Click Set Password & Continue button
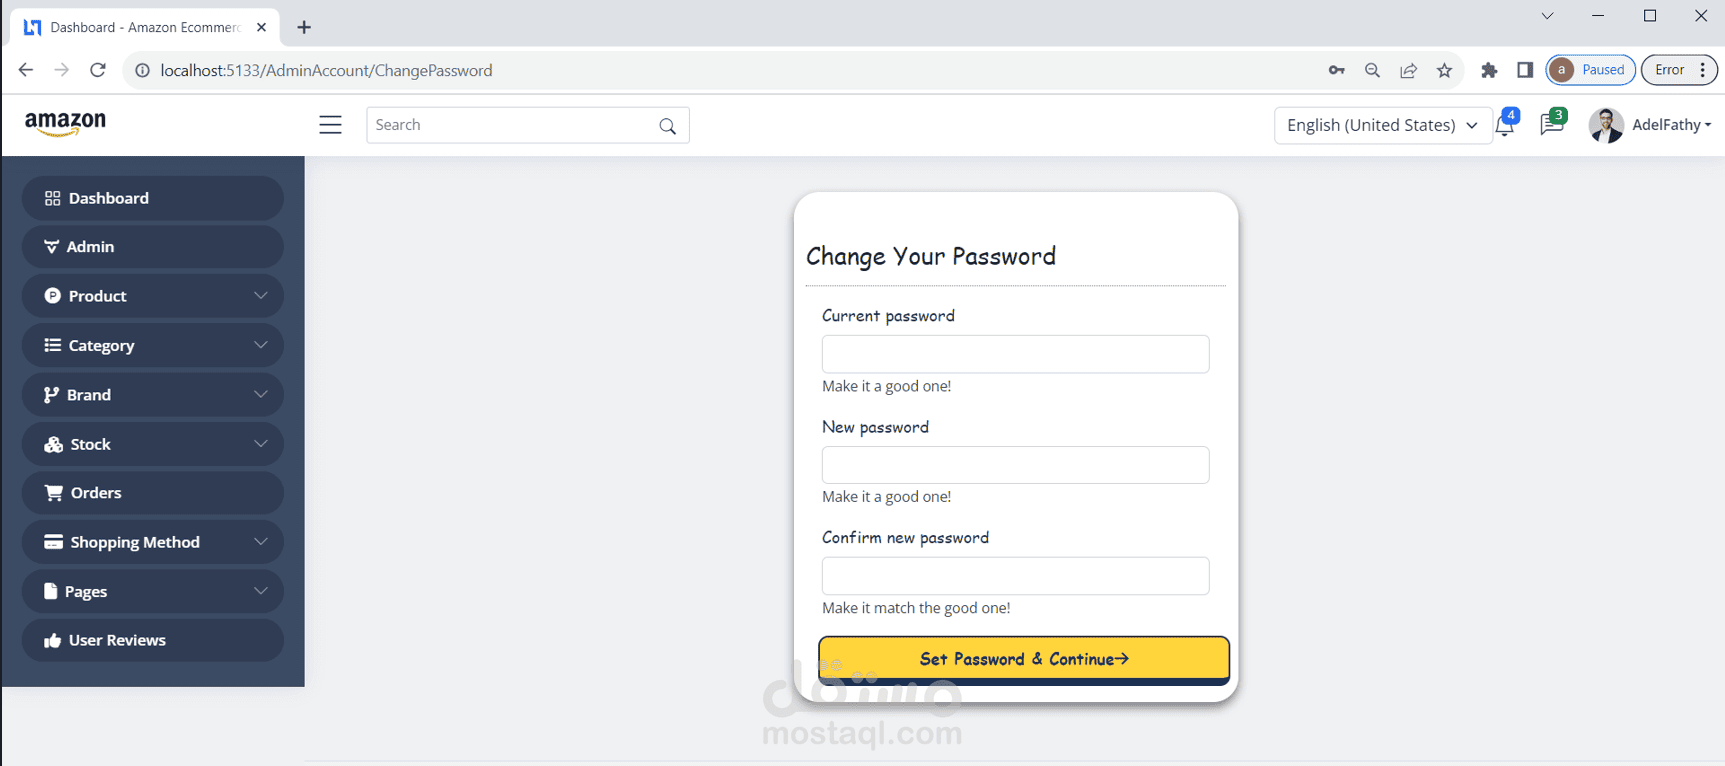This screenshot has width=1725, height=766. (x=1024, y=660)
